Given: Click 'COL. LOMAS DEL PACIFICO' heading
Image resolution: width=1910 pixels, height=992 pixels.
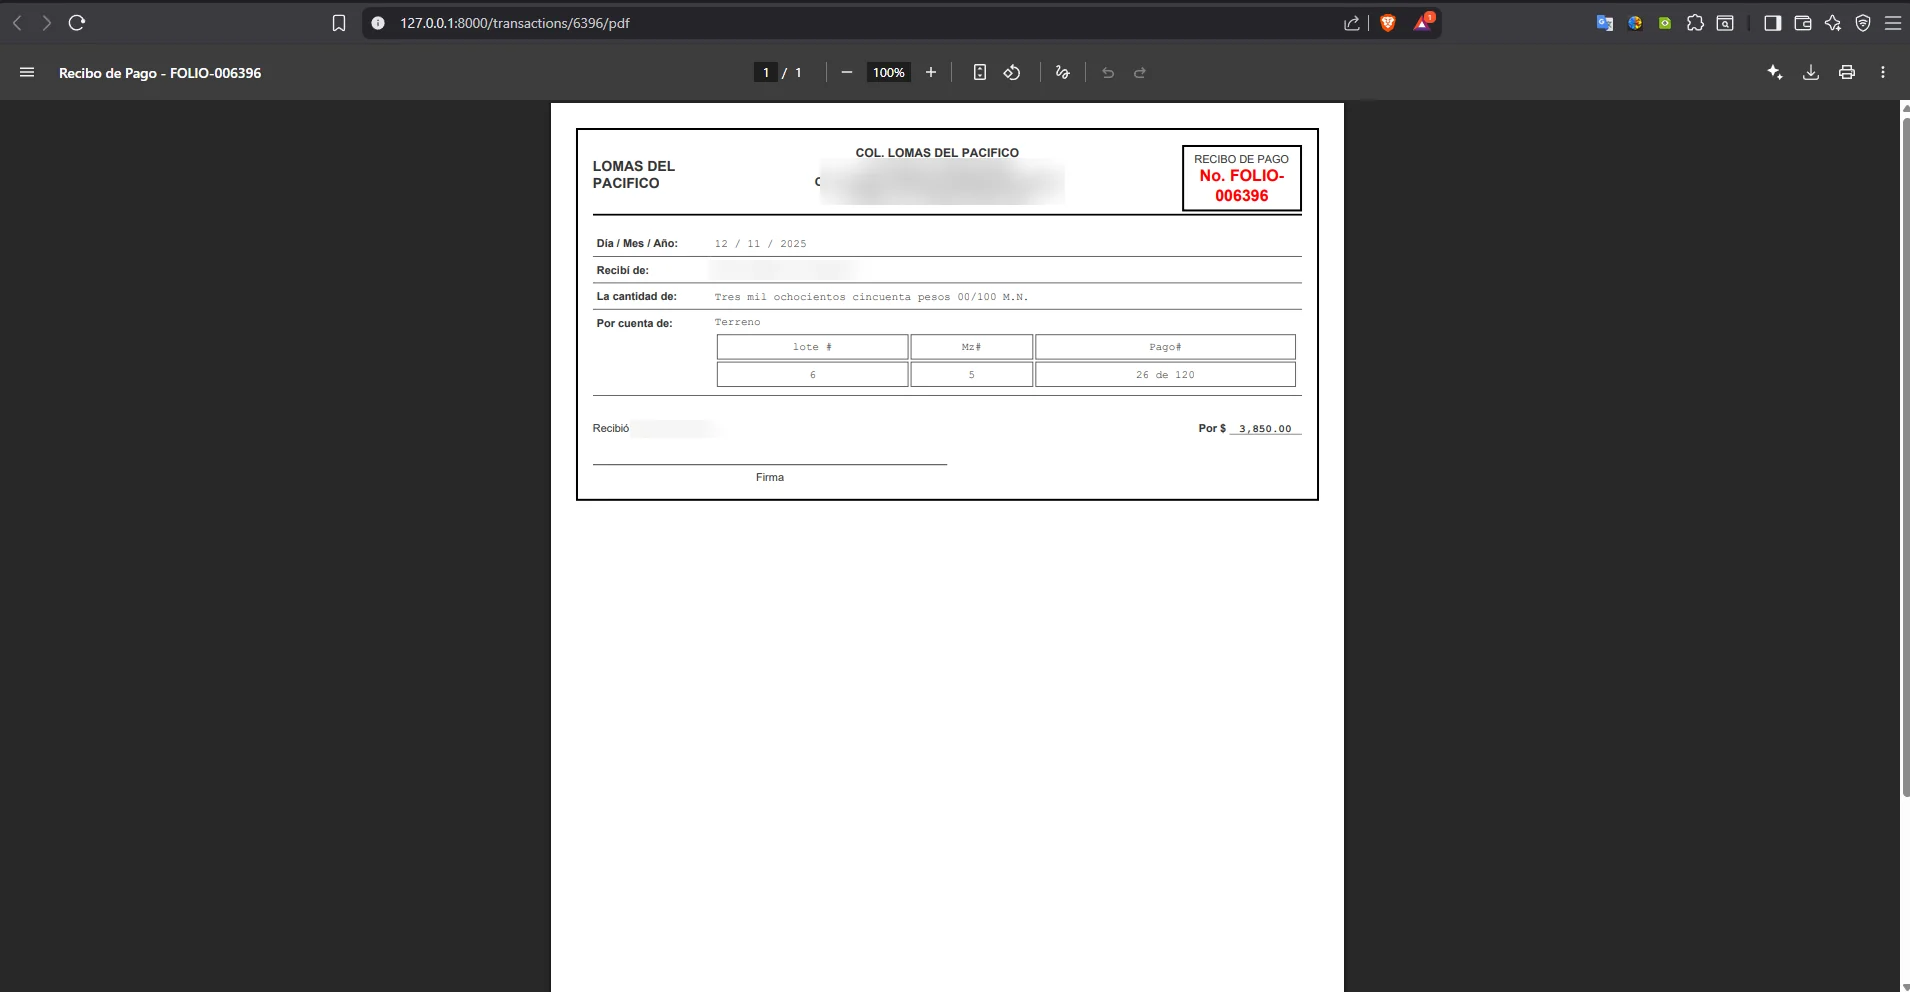Looking at the screenshot, I should pyautogui.click(x=937, y=153).
